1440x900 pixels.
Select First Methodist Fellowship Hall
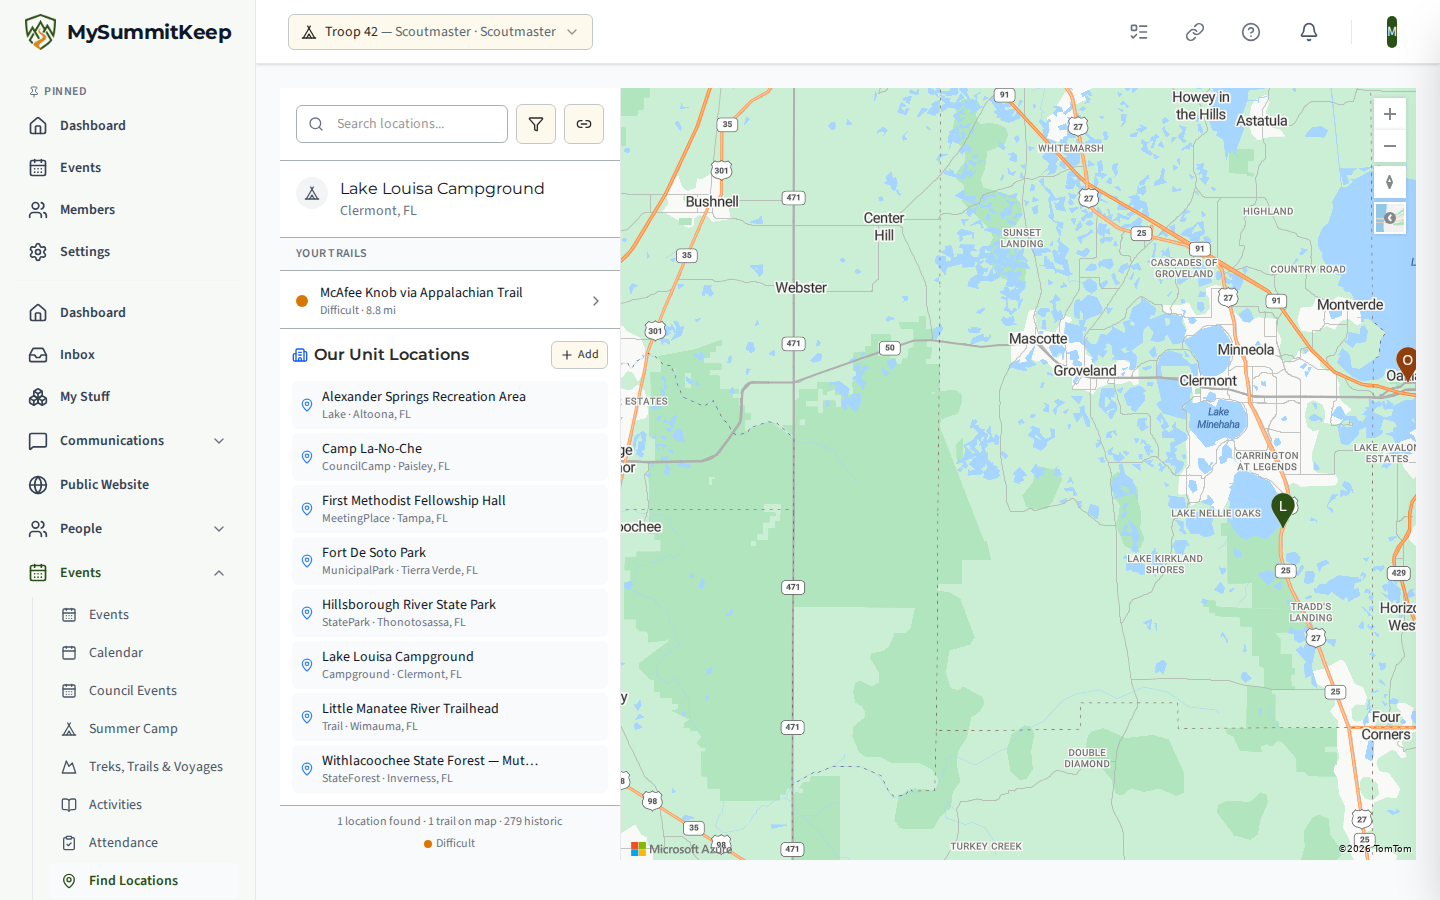point(450,509)
